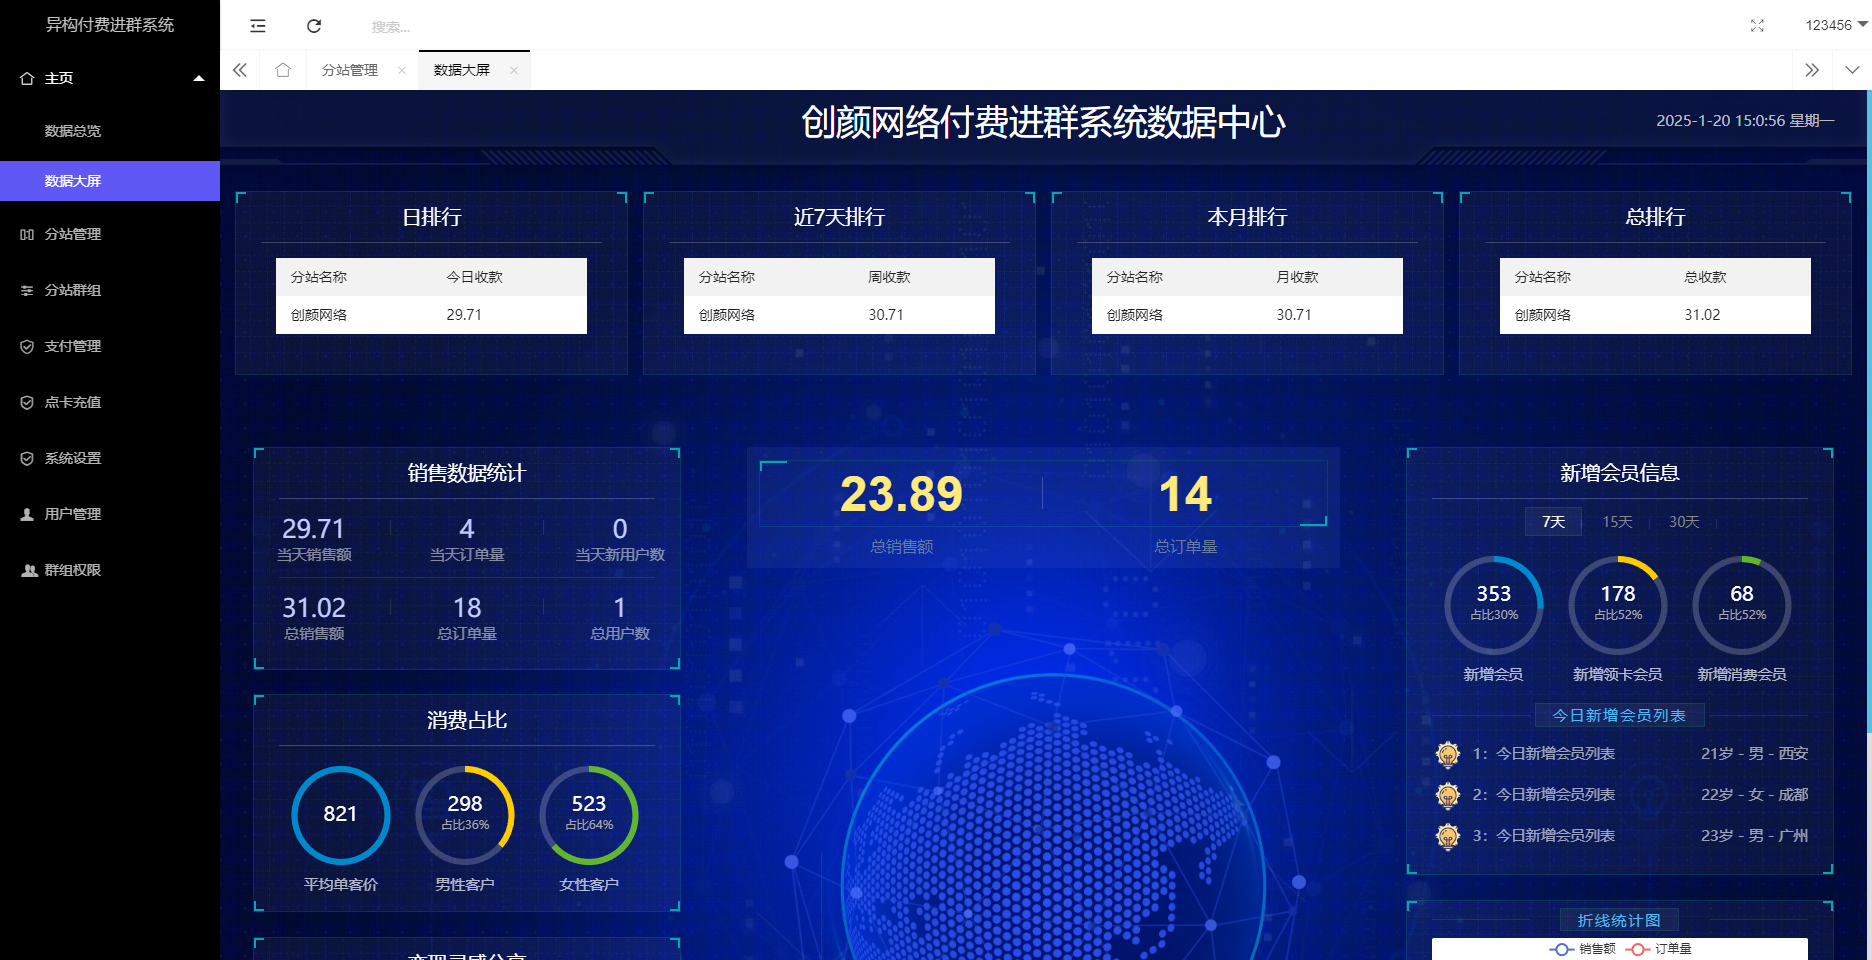
Task: Select the 7天 period option
Action: pyautogui.click(x=1553, y=522)
